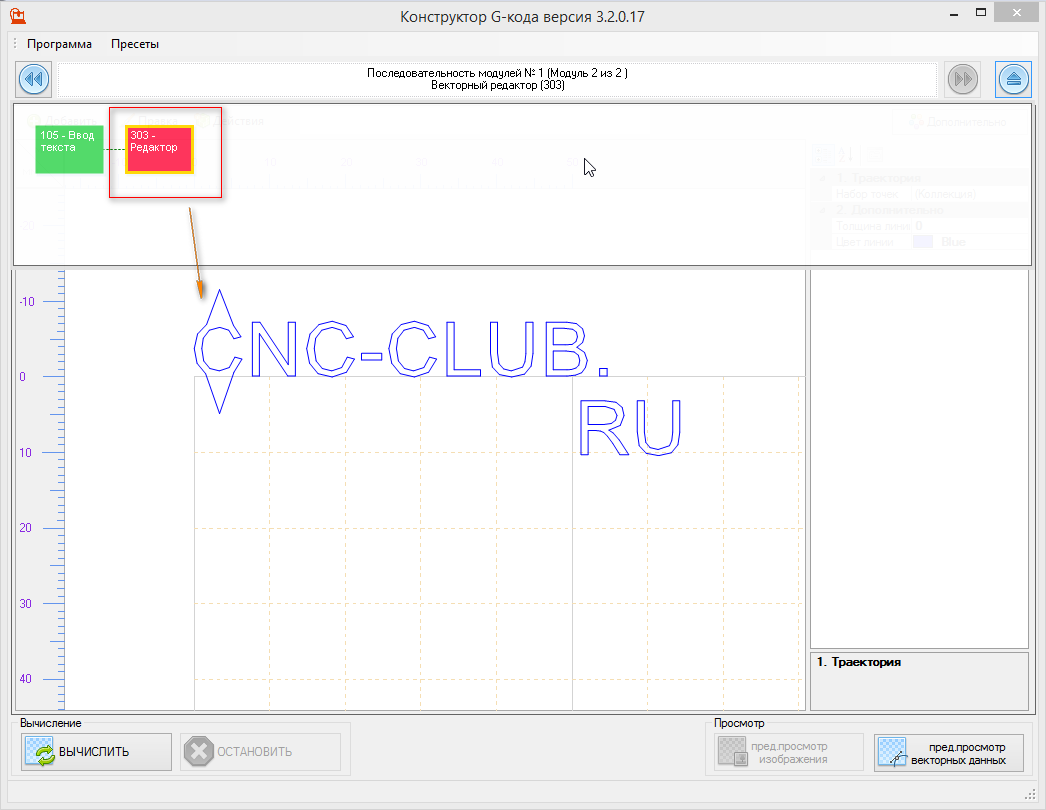The width and height of the screenshot is (1046, 810).
Task: Click the CNC-CLUB. vector outline on canvas
Action: click(x=400, y=350)
